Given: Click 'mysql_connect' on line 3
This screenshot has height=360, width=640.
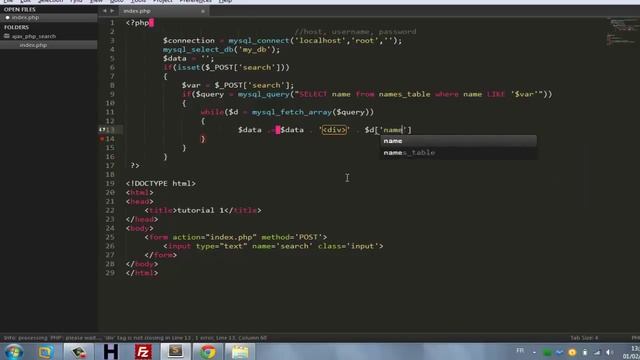Looking at the screenshot, I should click(259, 41).
